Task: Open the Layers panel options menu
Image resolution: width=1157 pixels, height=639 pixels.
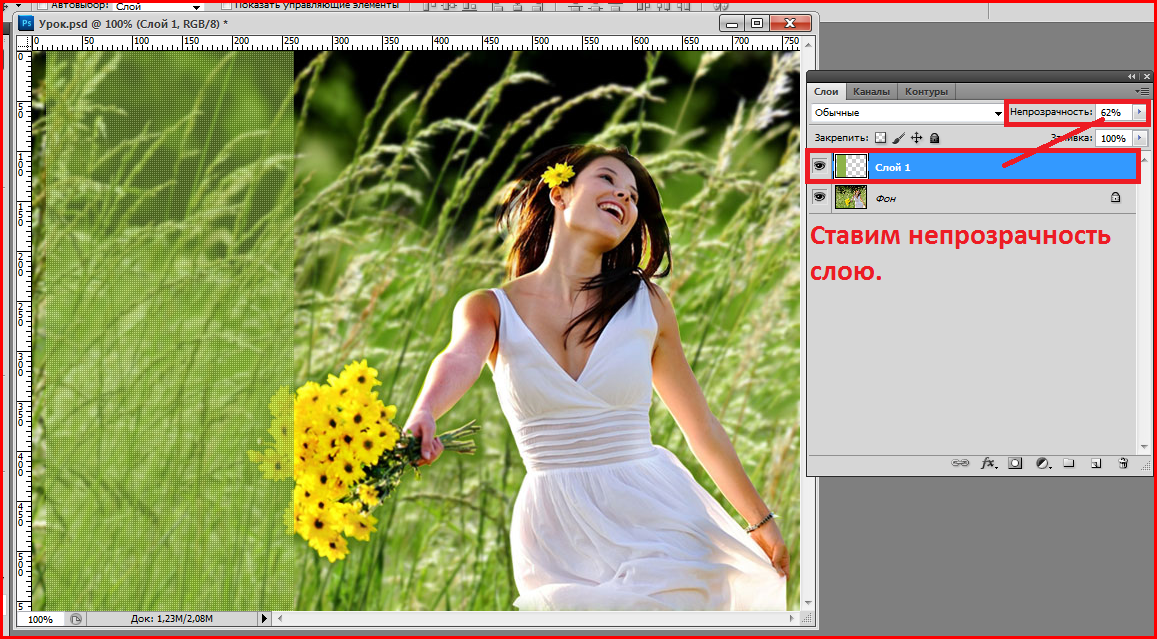Action: [x=1144, y=91]
